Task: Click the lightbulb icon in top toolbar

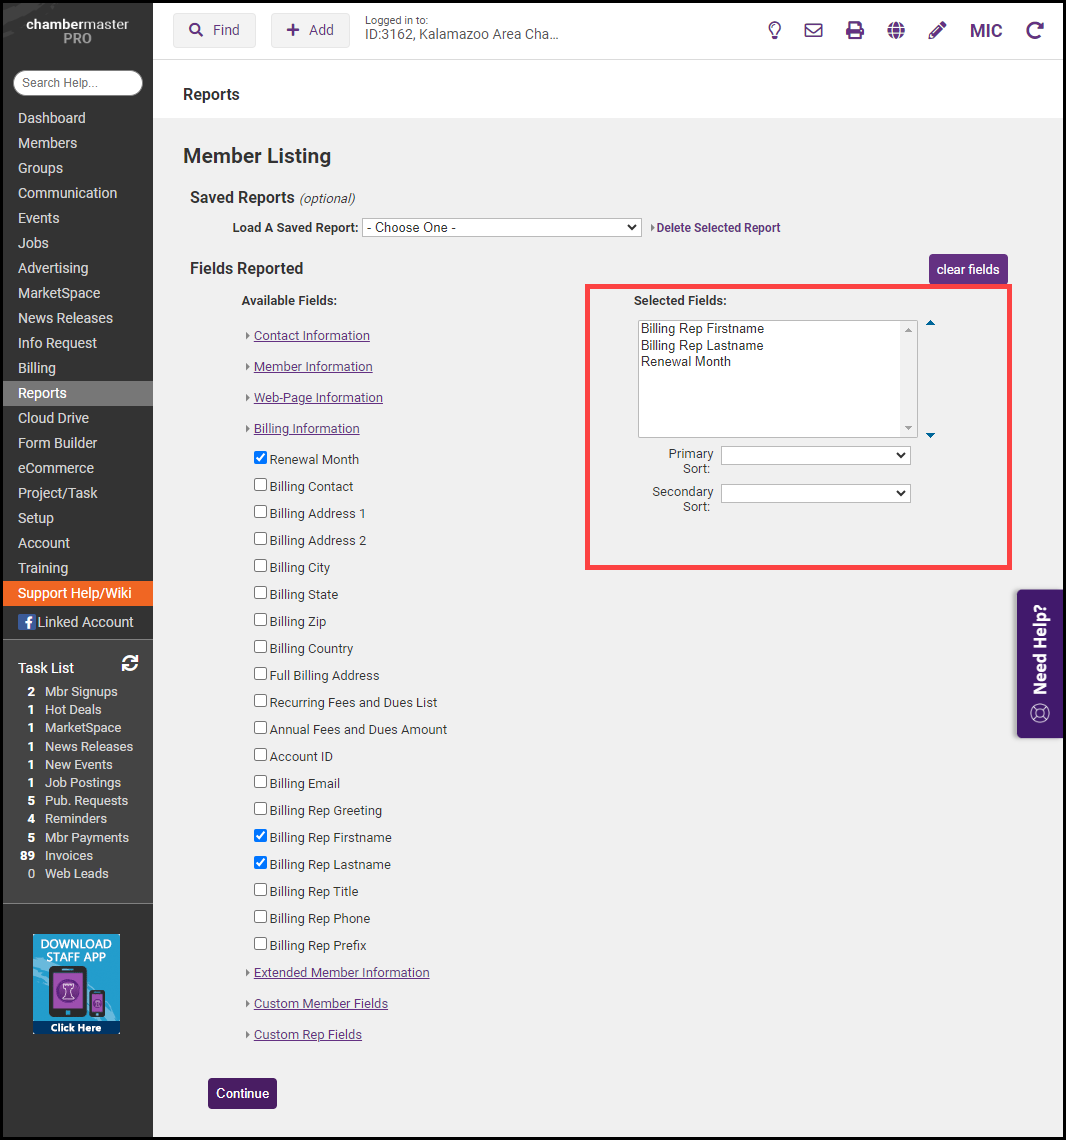Action: pos(774,30)
